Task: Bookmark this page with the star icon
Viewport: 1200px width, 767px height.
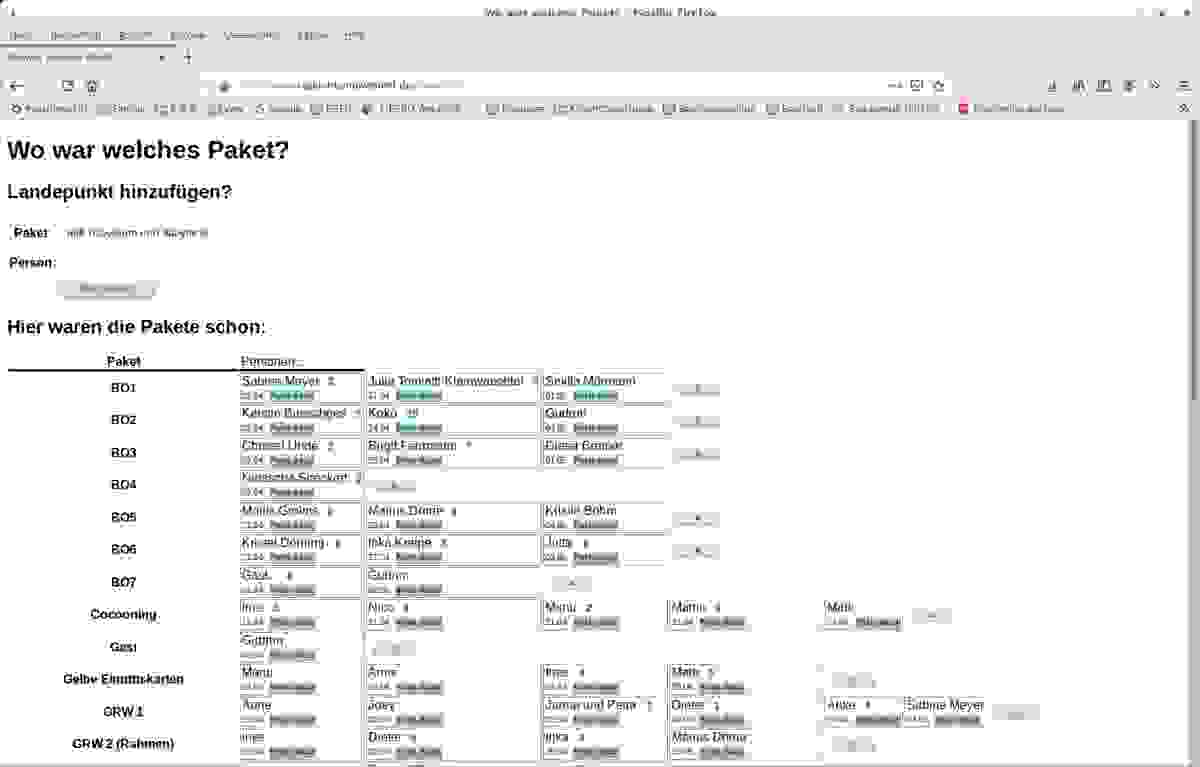Action: [938, 86]
